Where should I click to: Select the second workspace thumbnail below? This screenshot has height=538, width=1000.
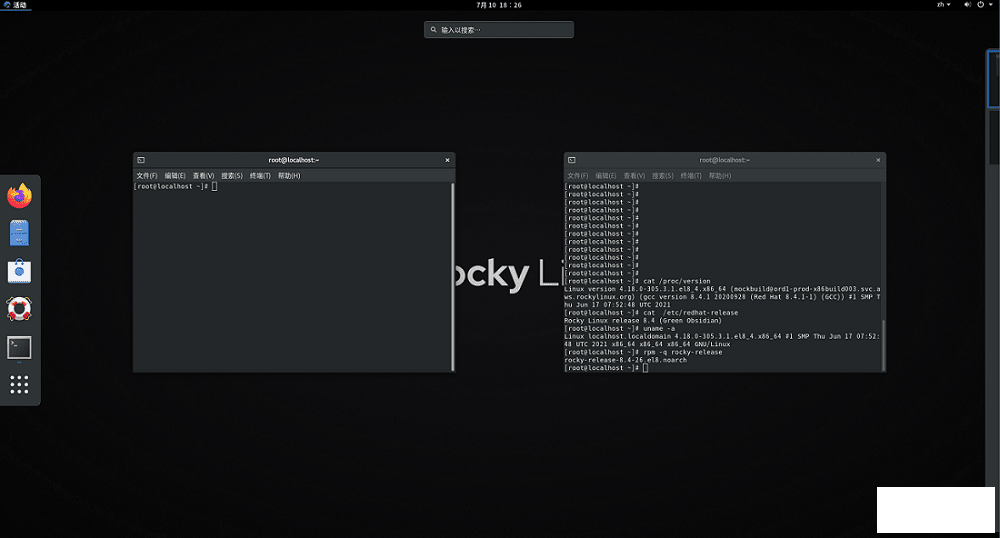(x=994, y=138)
